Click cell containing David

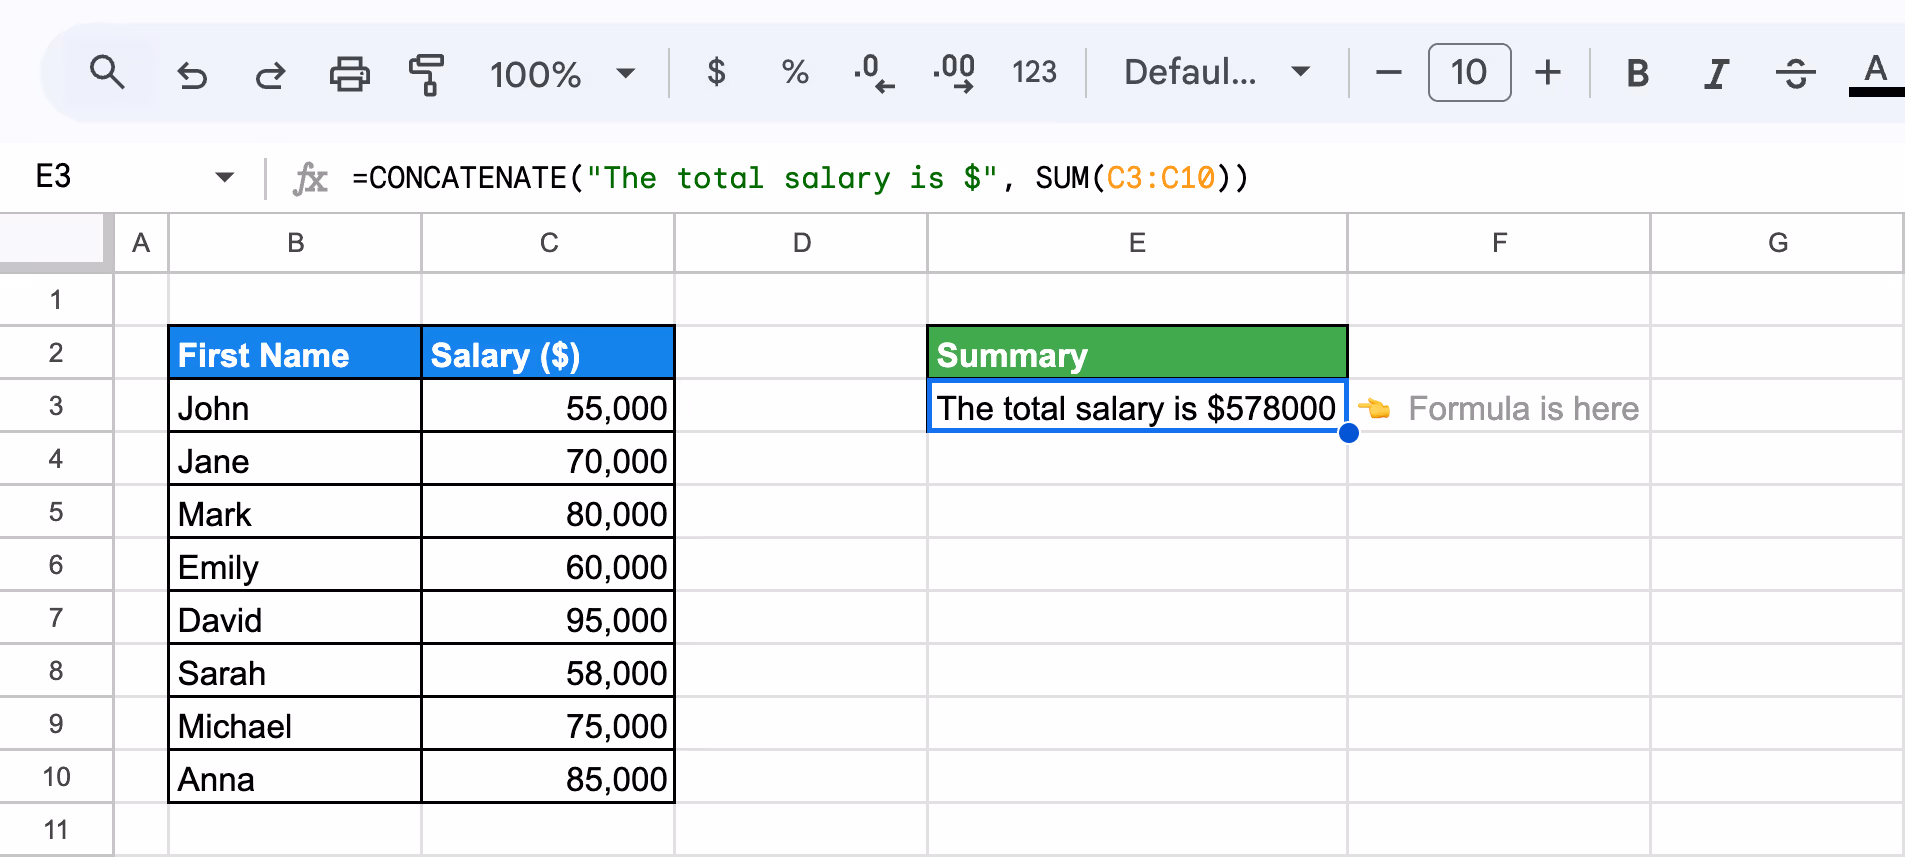[x=295, y=618]
